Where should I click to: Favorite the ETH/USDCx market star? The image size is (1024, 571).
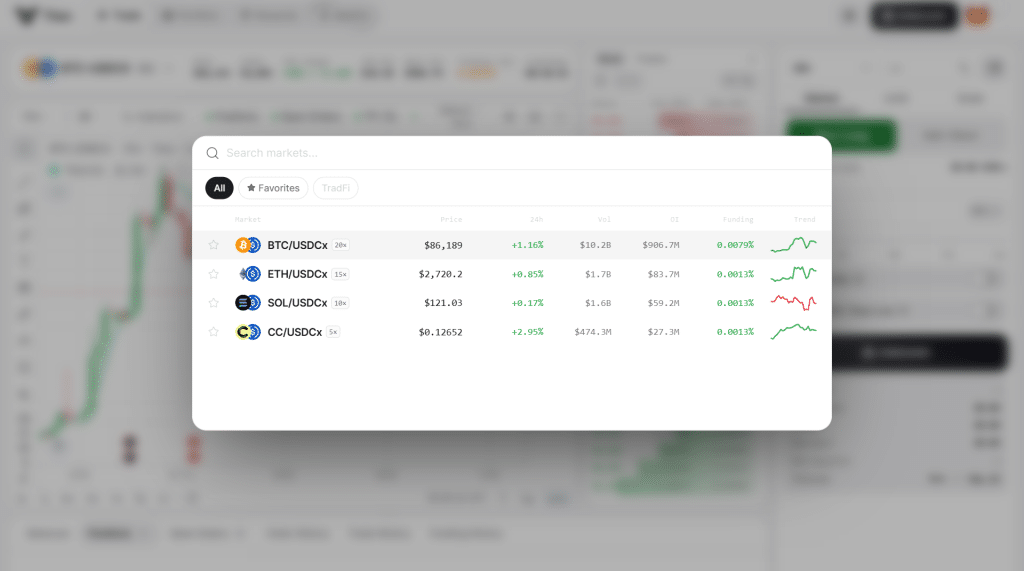point(214,274)
